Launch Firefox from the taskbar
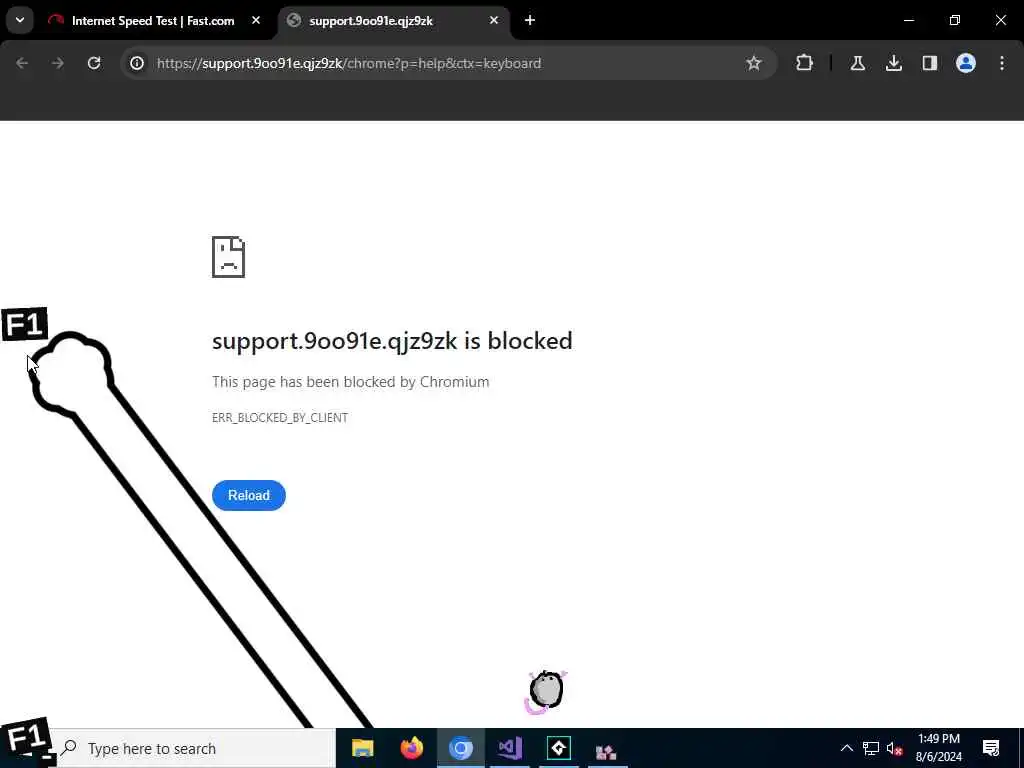 pyautogui.click(x=411, y=748)
